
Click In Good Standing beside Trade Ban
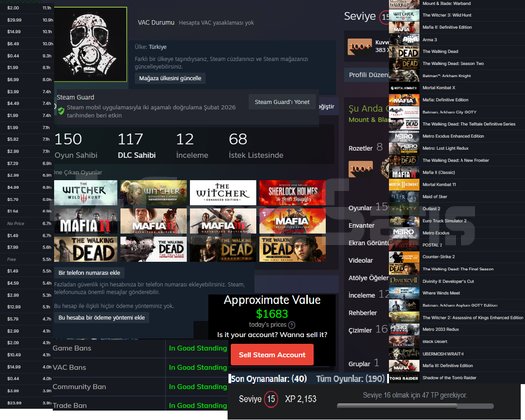coord(198,405)
